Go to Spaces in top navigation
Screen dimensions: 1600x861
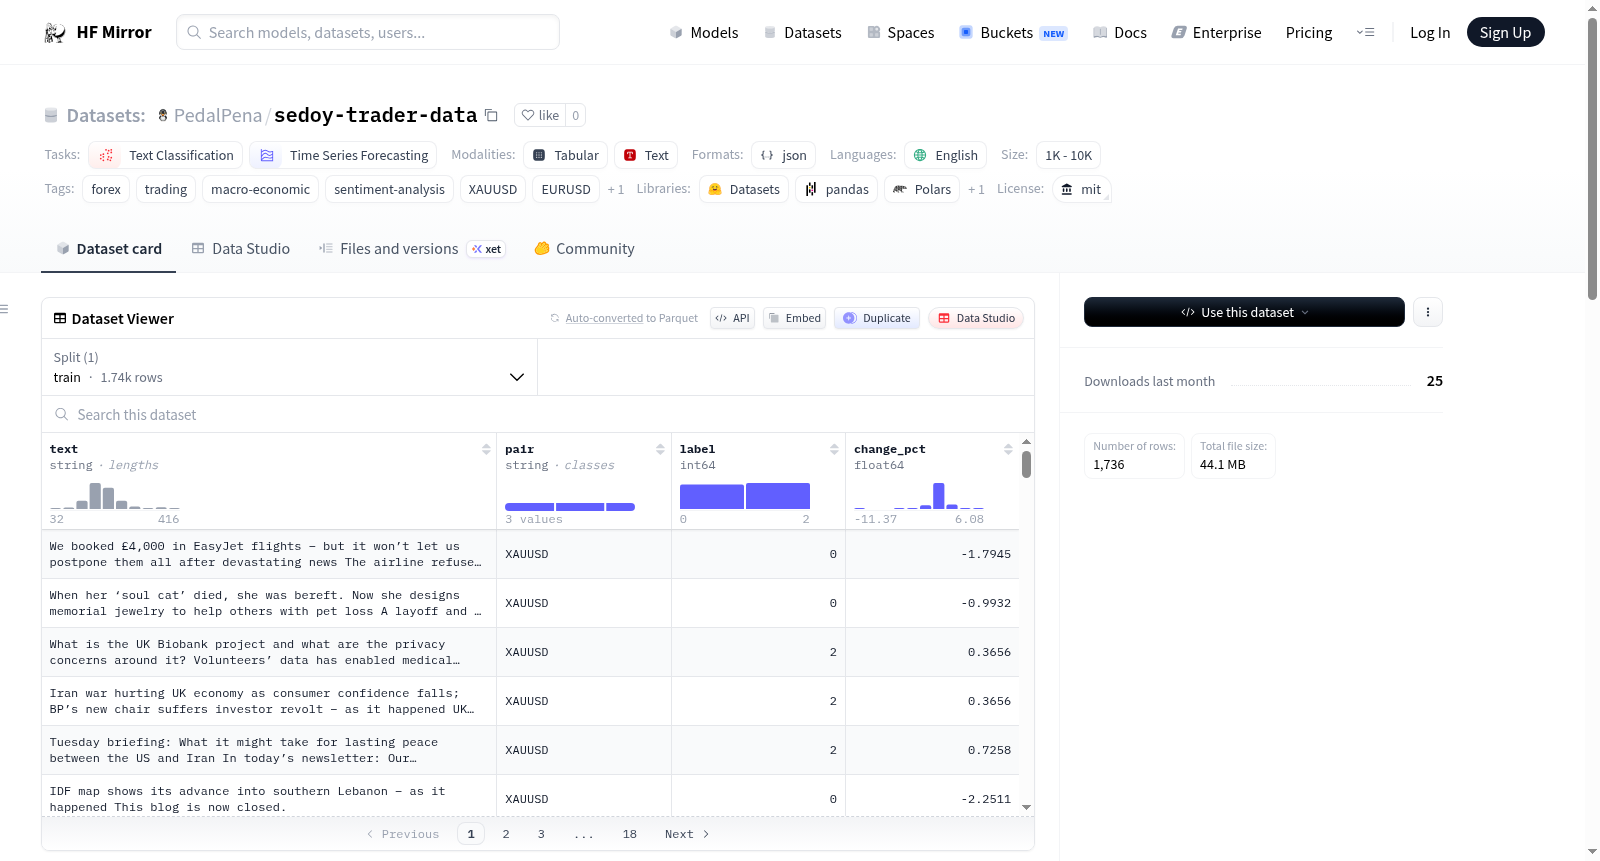901,33
